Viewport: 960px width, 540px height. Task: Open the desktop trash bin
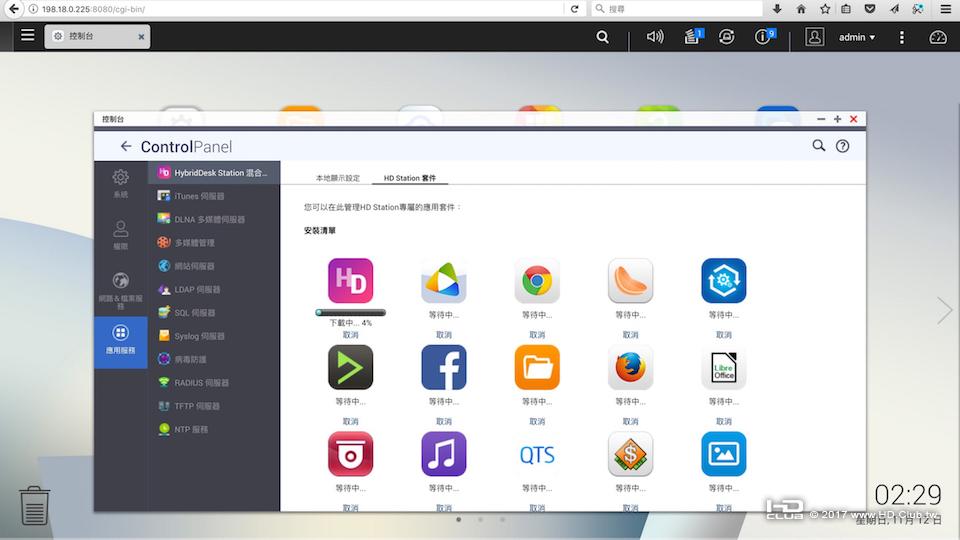coord(34,506)
